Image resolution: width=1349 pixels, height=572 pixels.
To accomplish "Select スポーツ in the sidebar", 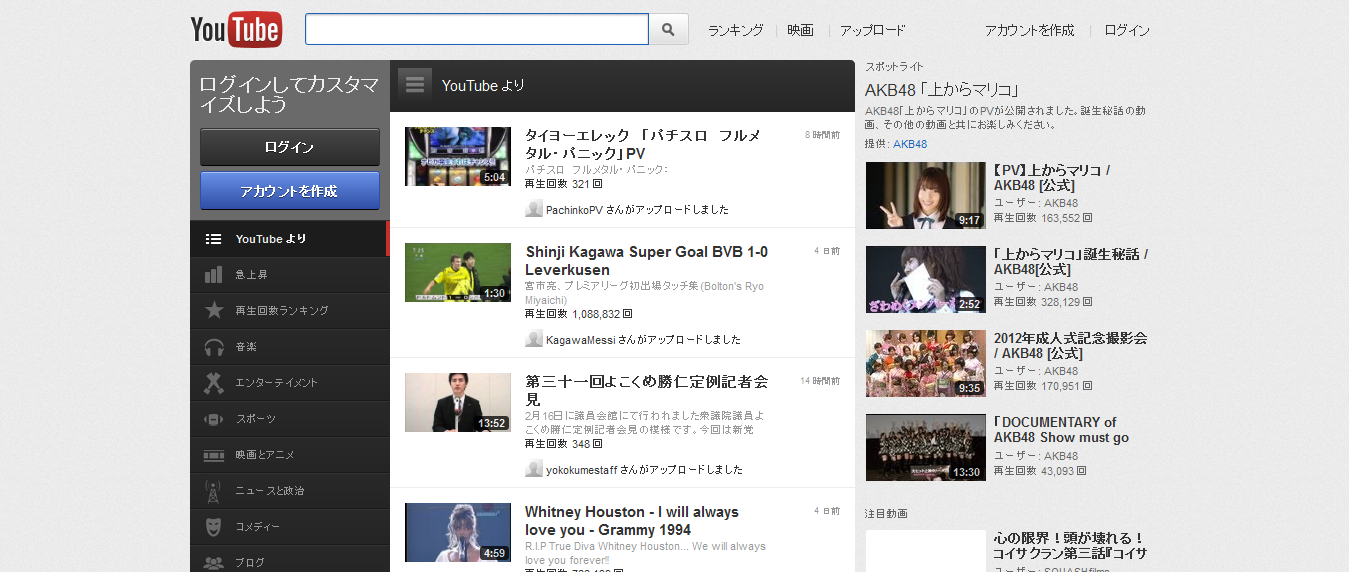I will 289,419.
